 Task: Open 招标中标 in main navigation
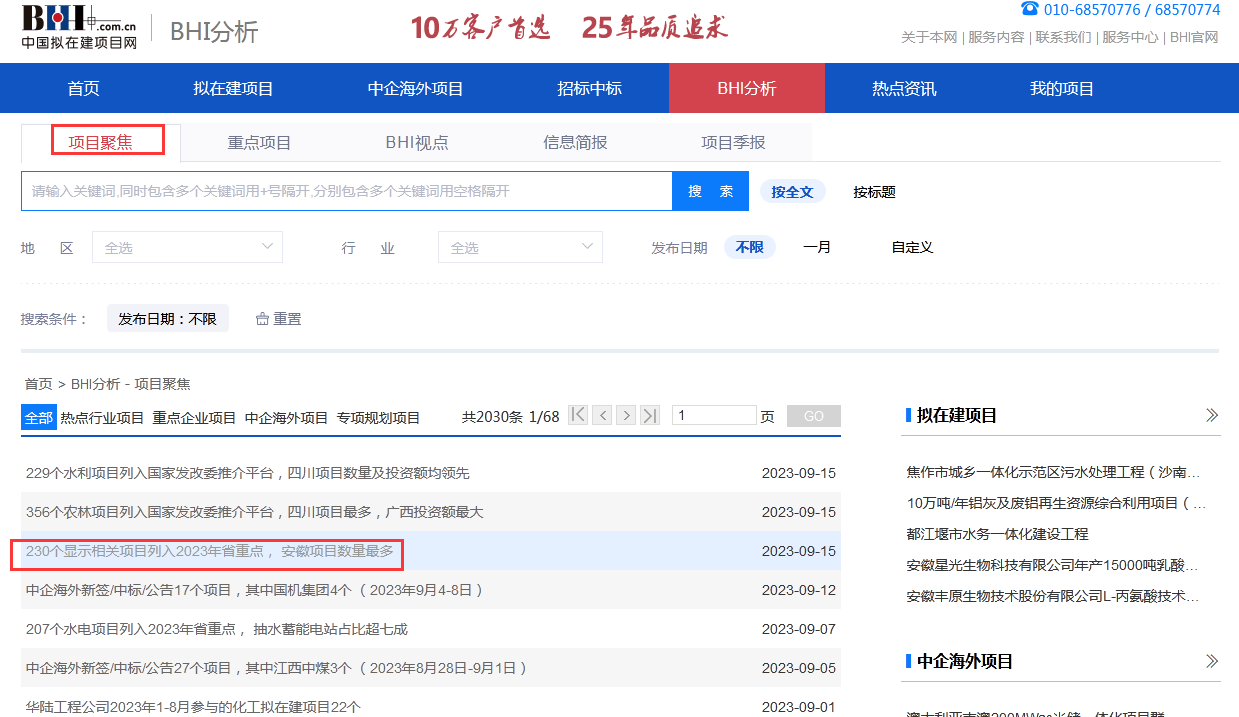pos(589,89)
